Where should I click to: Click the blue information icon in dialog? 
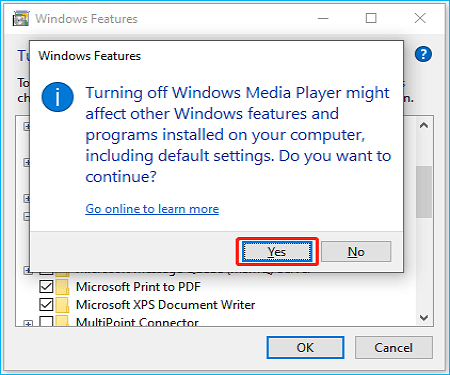point(58,97)
